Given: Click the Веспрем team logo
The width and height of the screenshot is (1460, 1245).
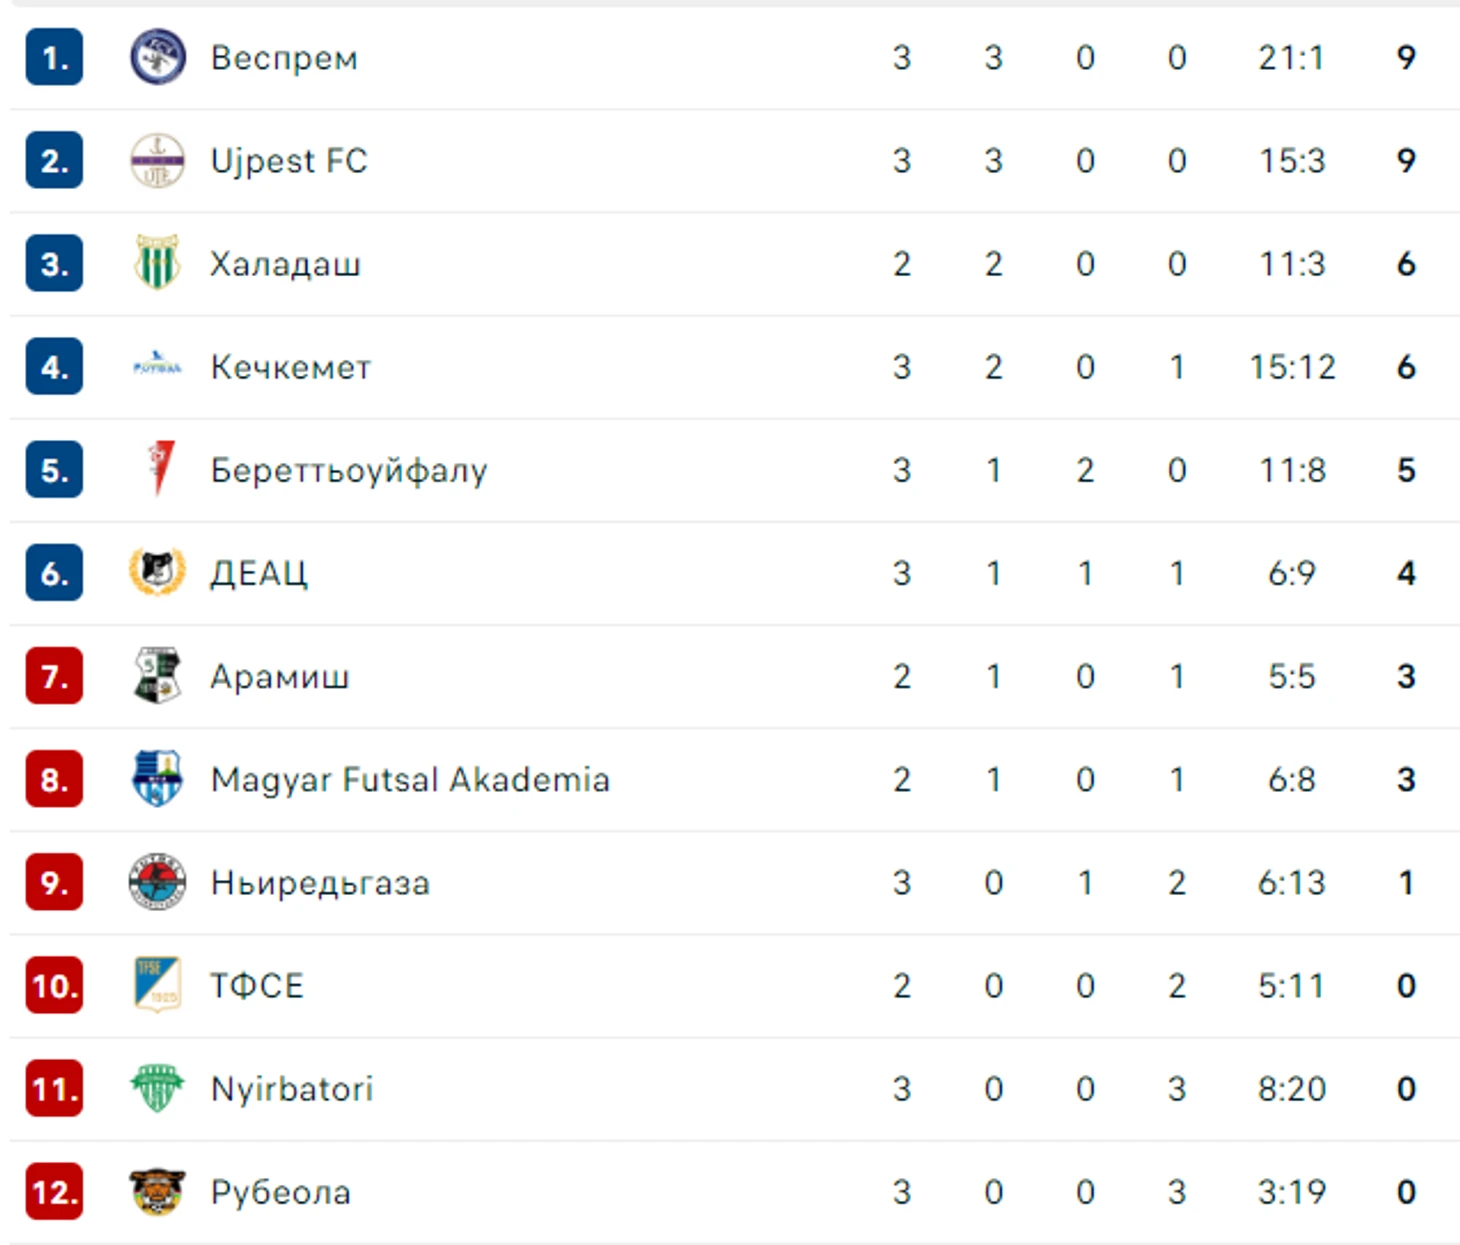Looking at the screenshot, I should coord(157,57).
